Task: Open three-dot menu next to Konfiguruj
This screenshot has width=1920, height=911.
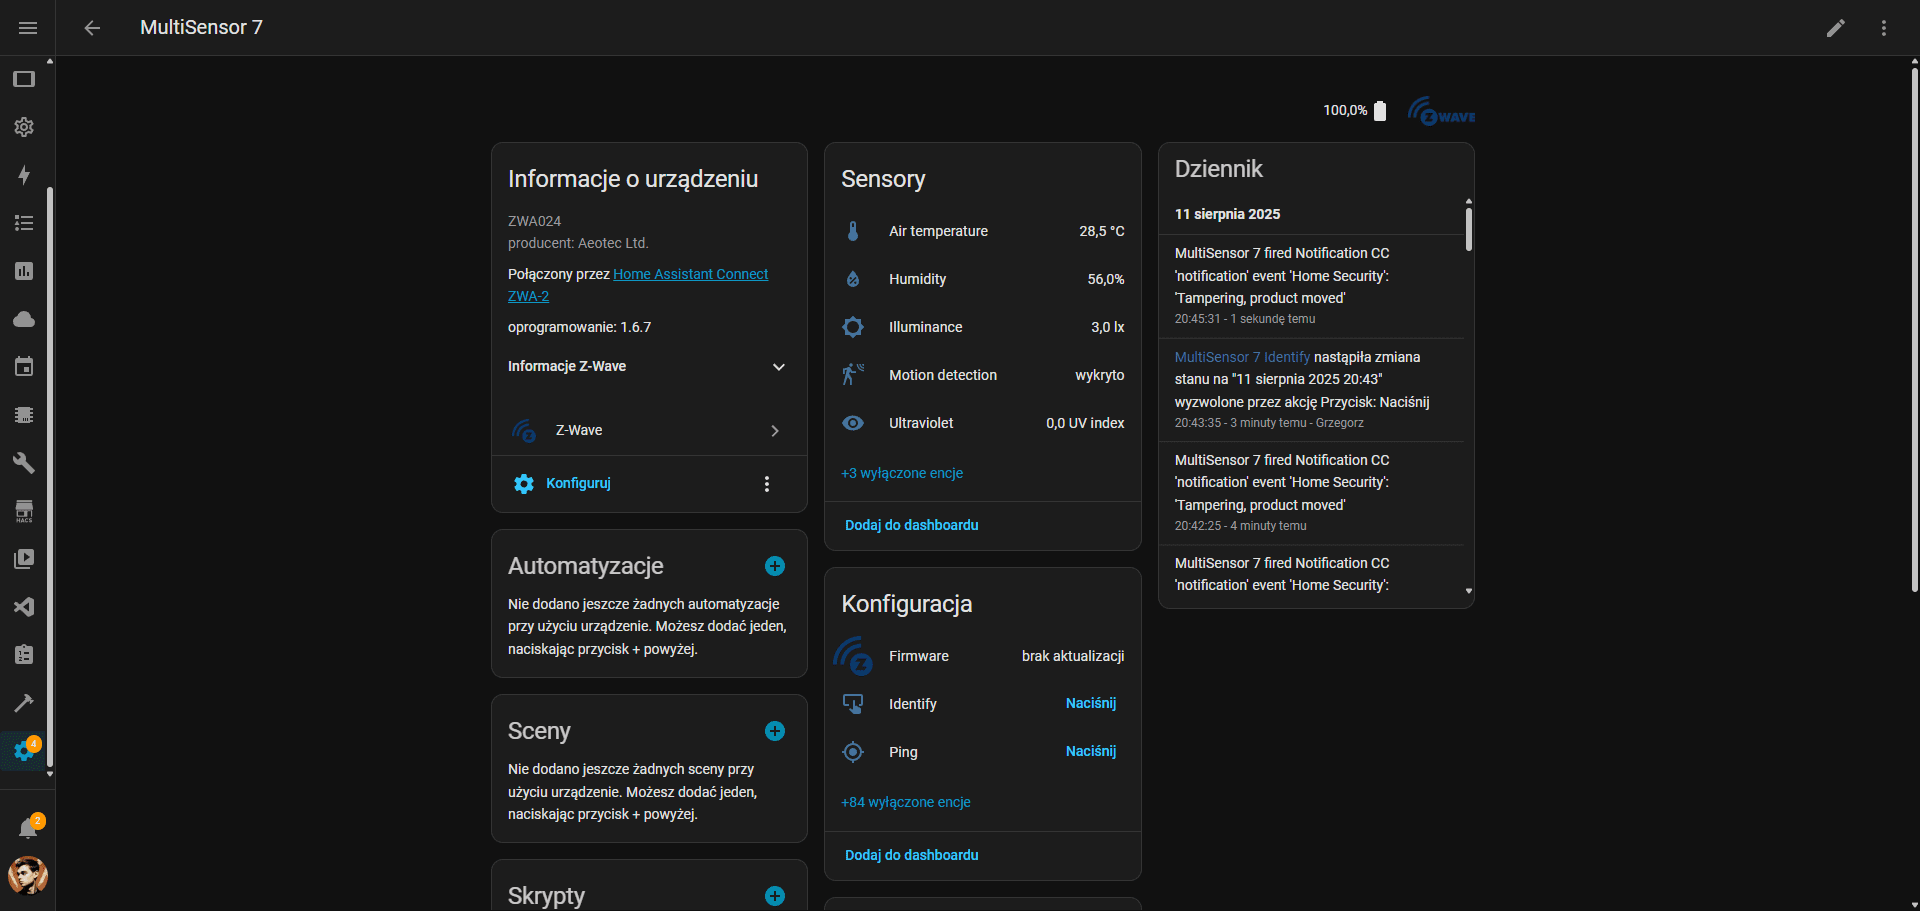Action: click(x=766, y=484)
